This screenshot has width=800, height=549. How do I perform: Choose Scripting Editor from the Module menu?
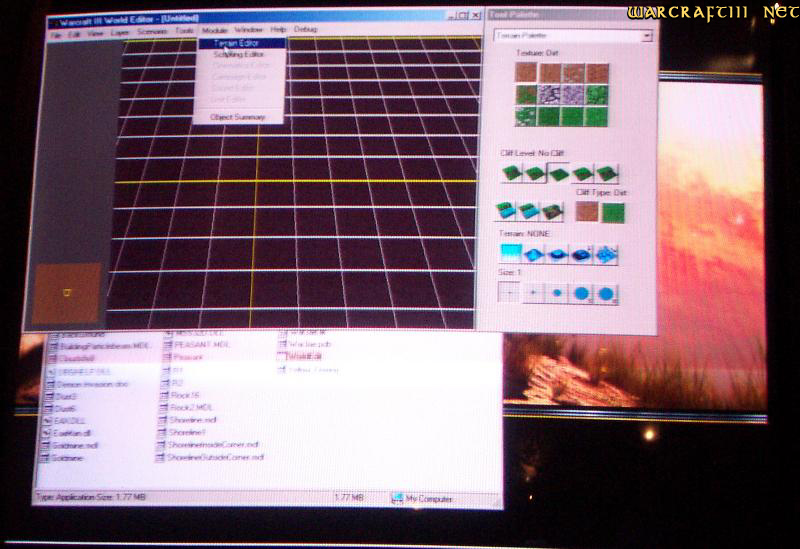click(239, 54)
